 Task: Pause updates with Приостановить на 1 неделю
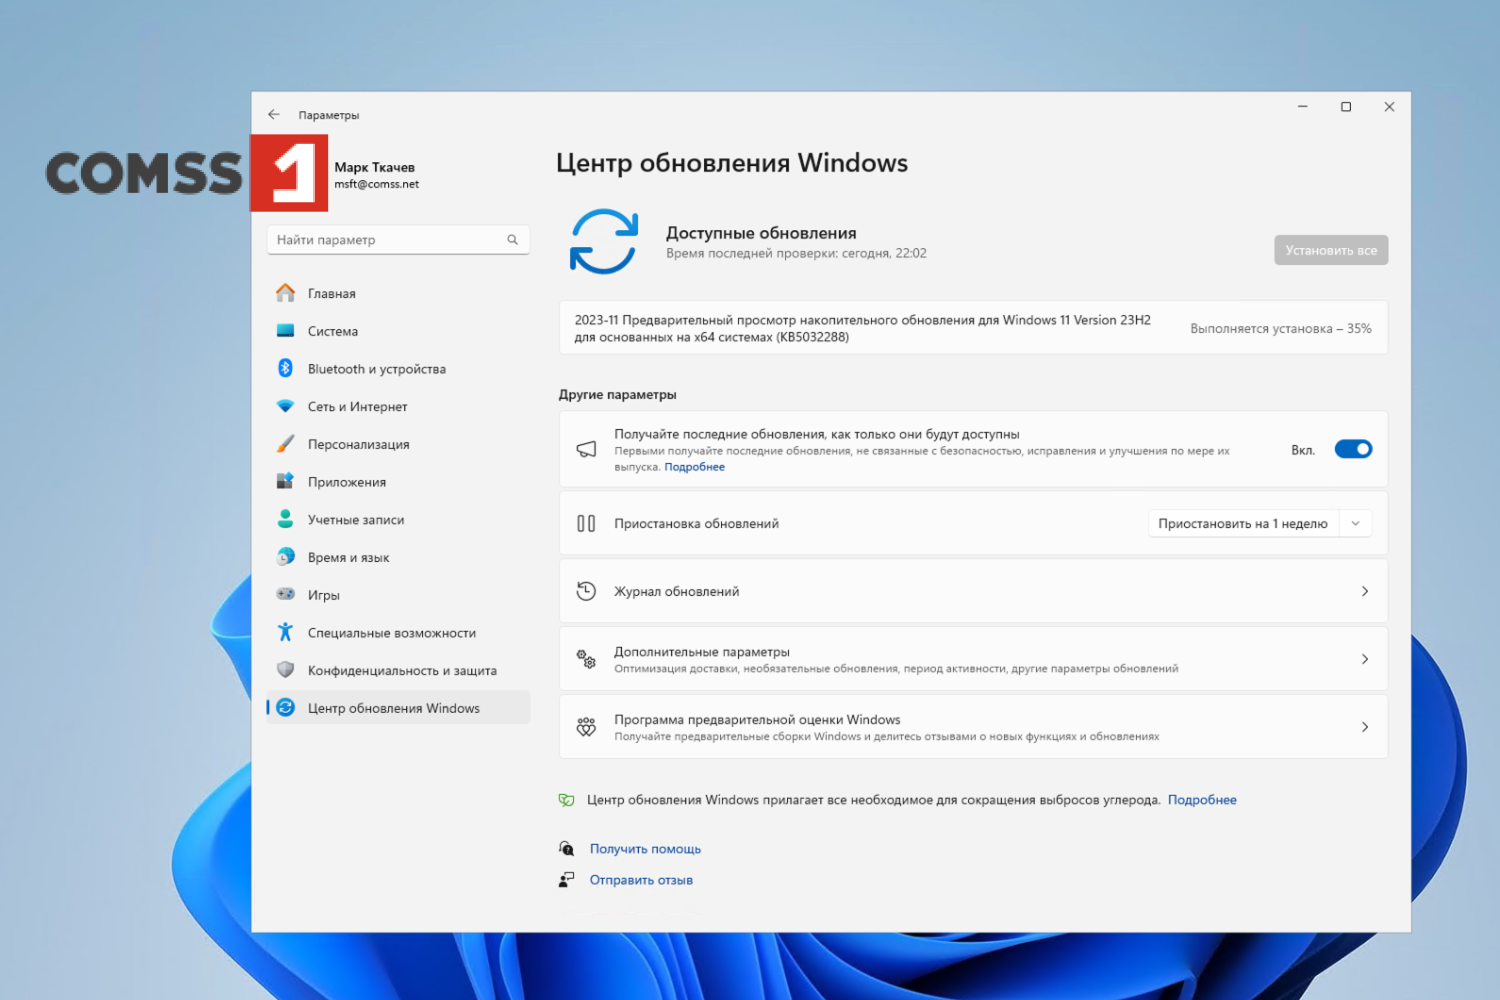[x=1243, y=523]
